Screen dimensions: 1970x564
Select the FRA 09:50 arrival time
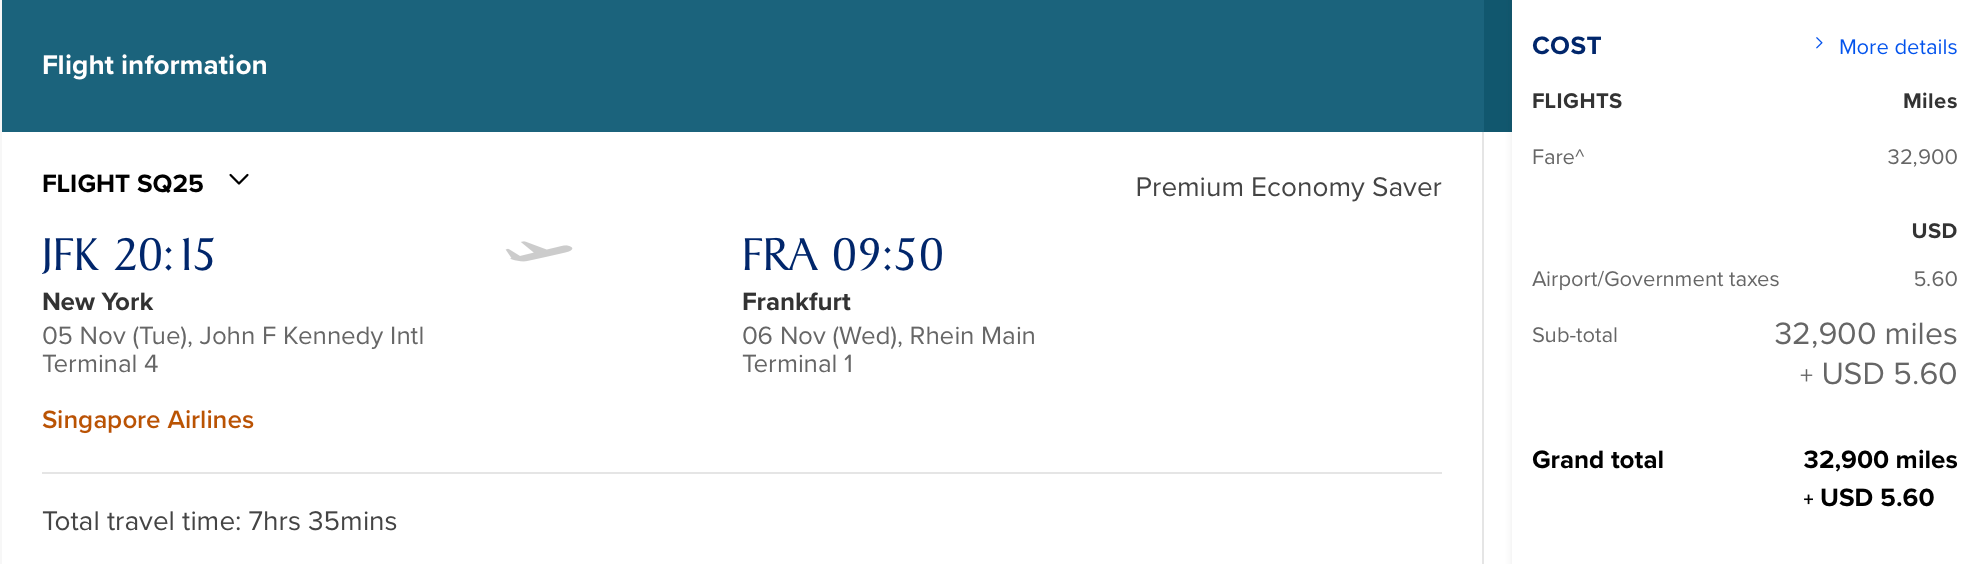click(842, 255)
